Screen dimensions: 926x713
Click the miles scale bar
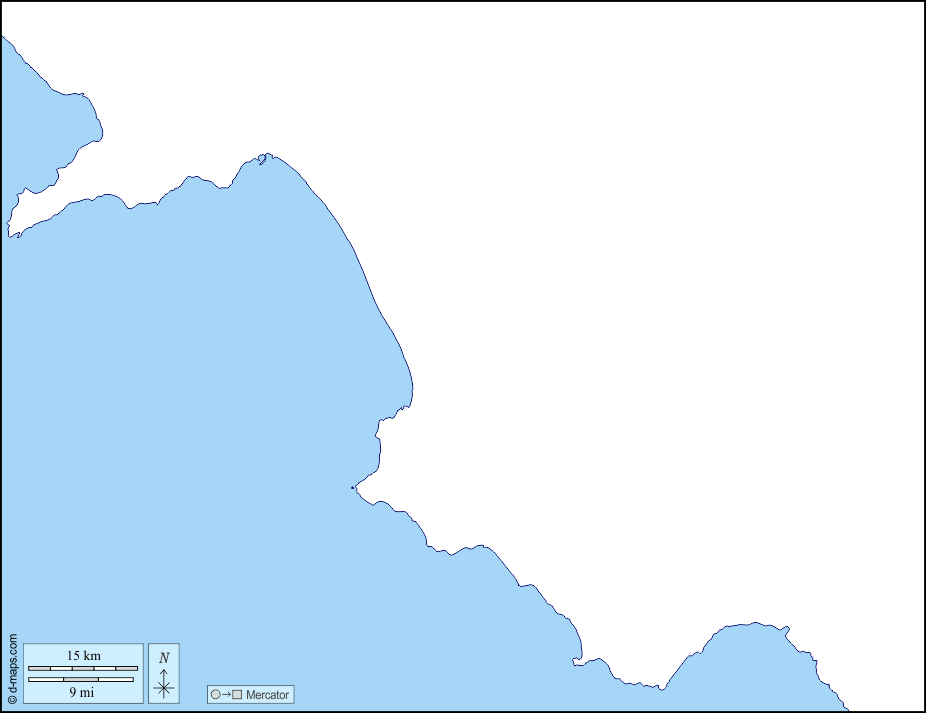(83, 680)
